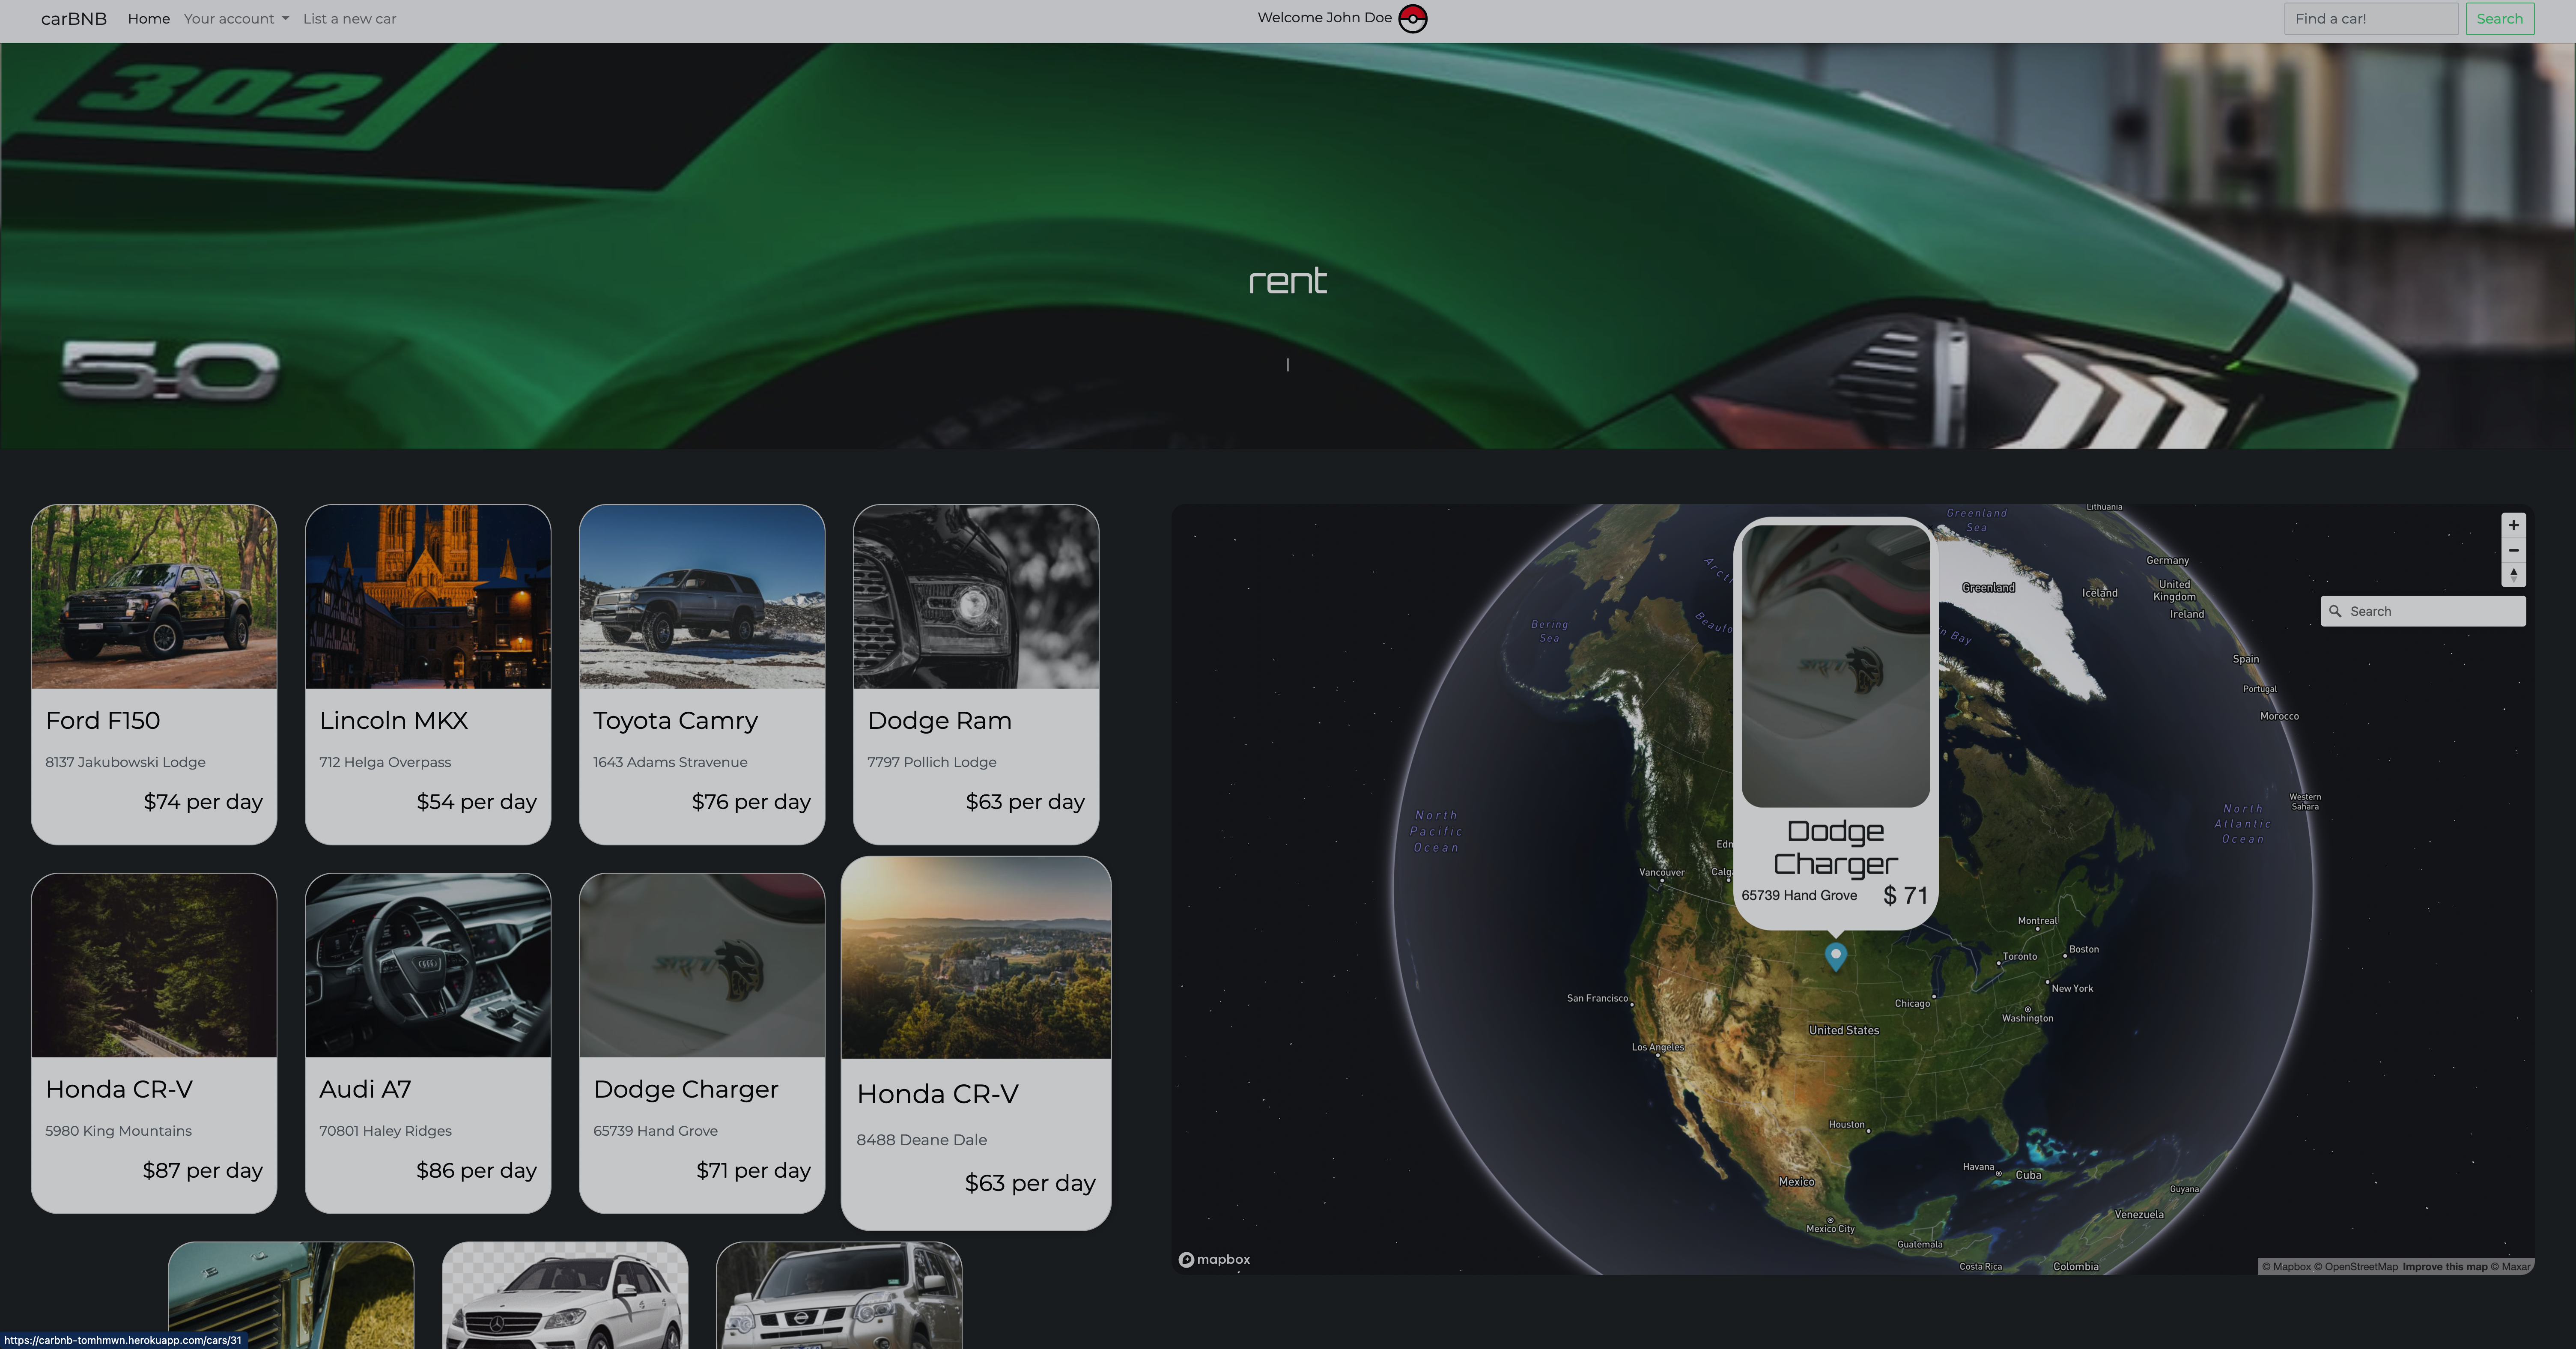Click 8137 Jakubowski Lodge address
The image size is (2576, 1349).
point(125,762)
